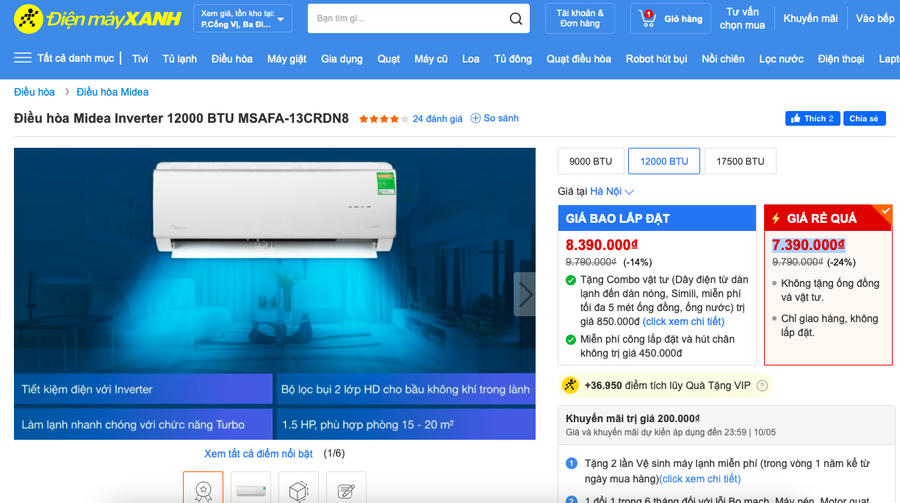Open the Loa category

(x=471, y=59)
